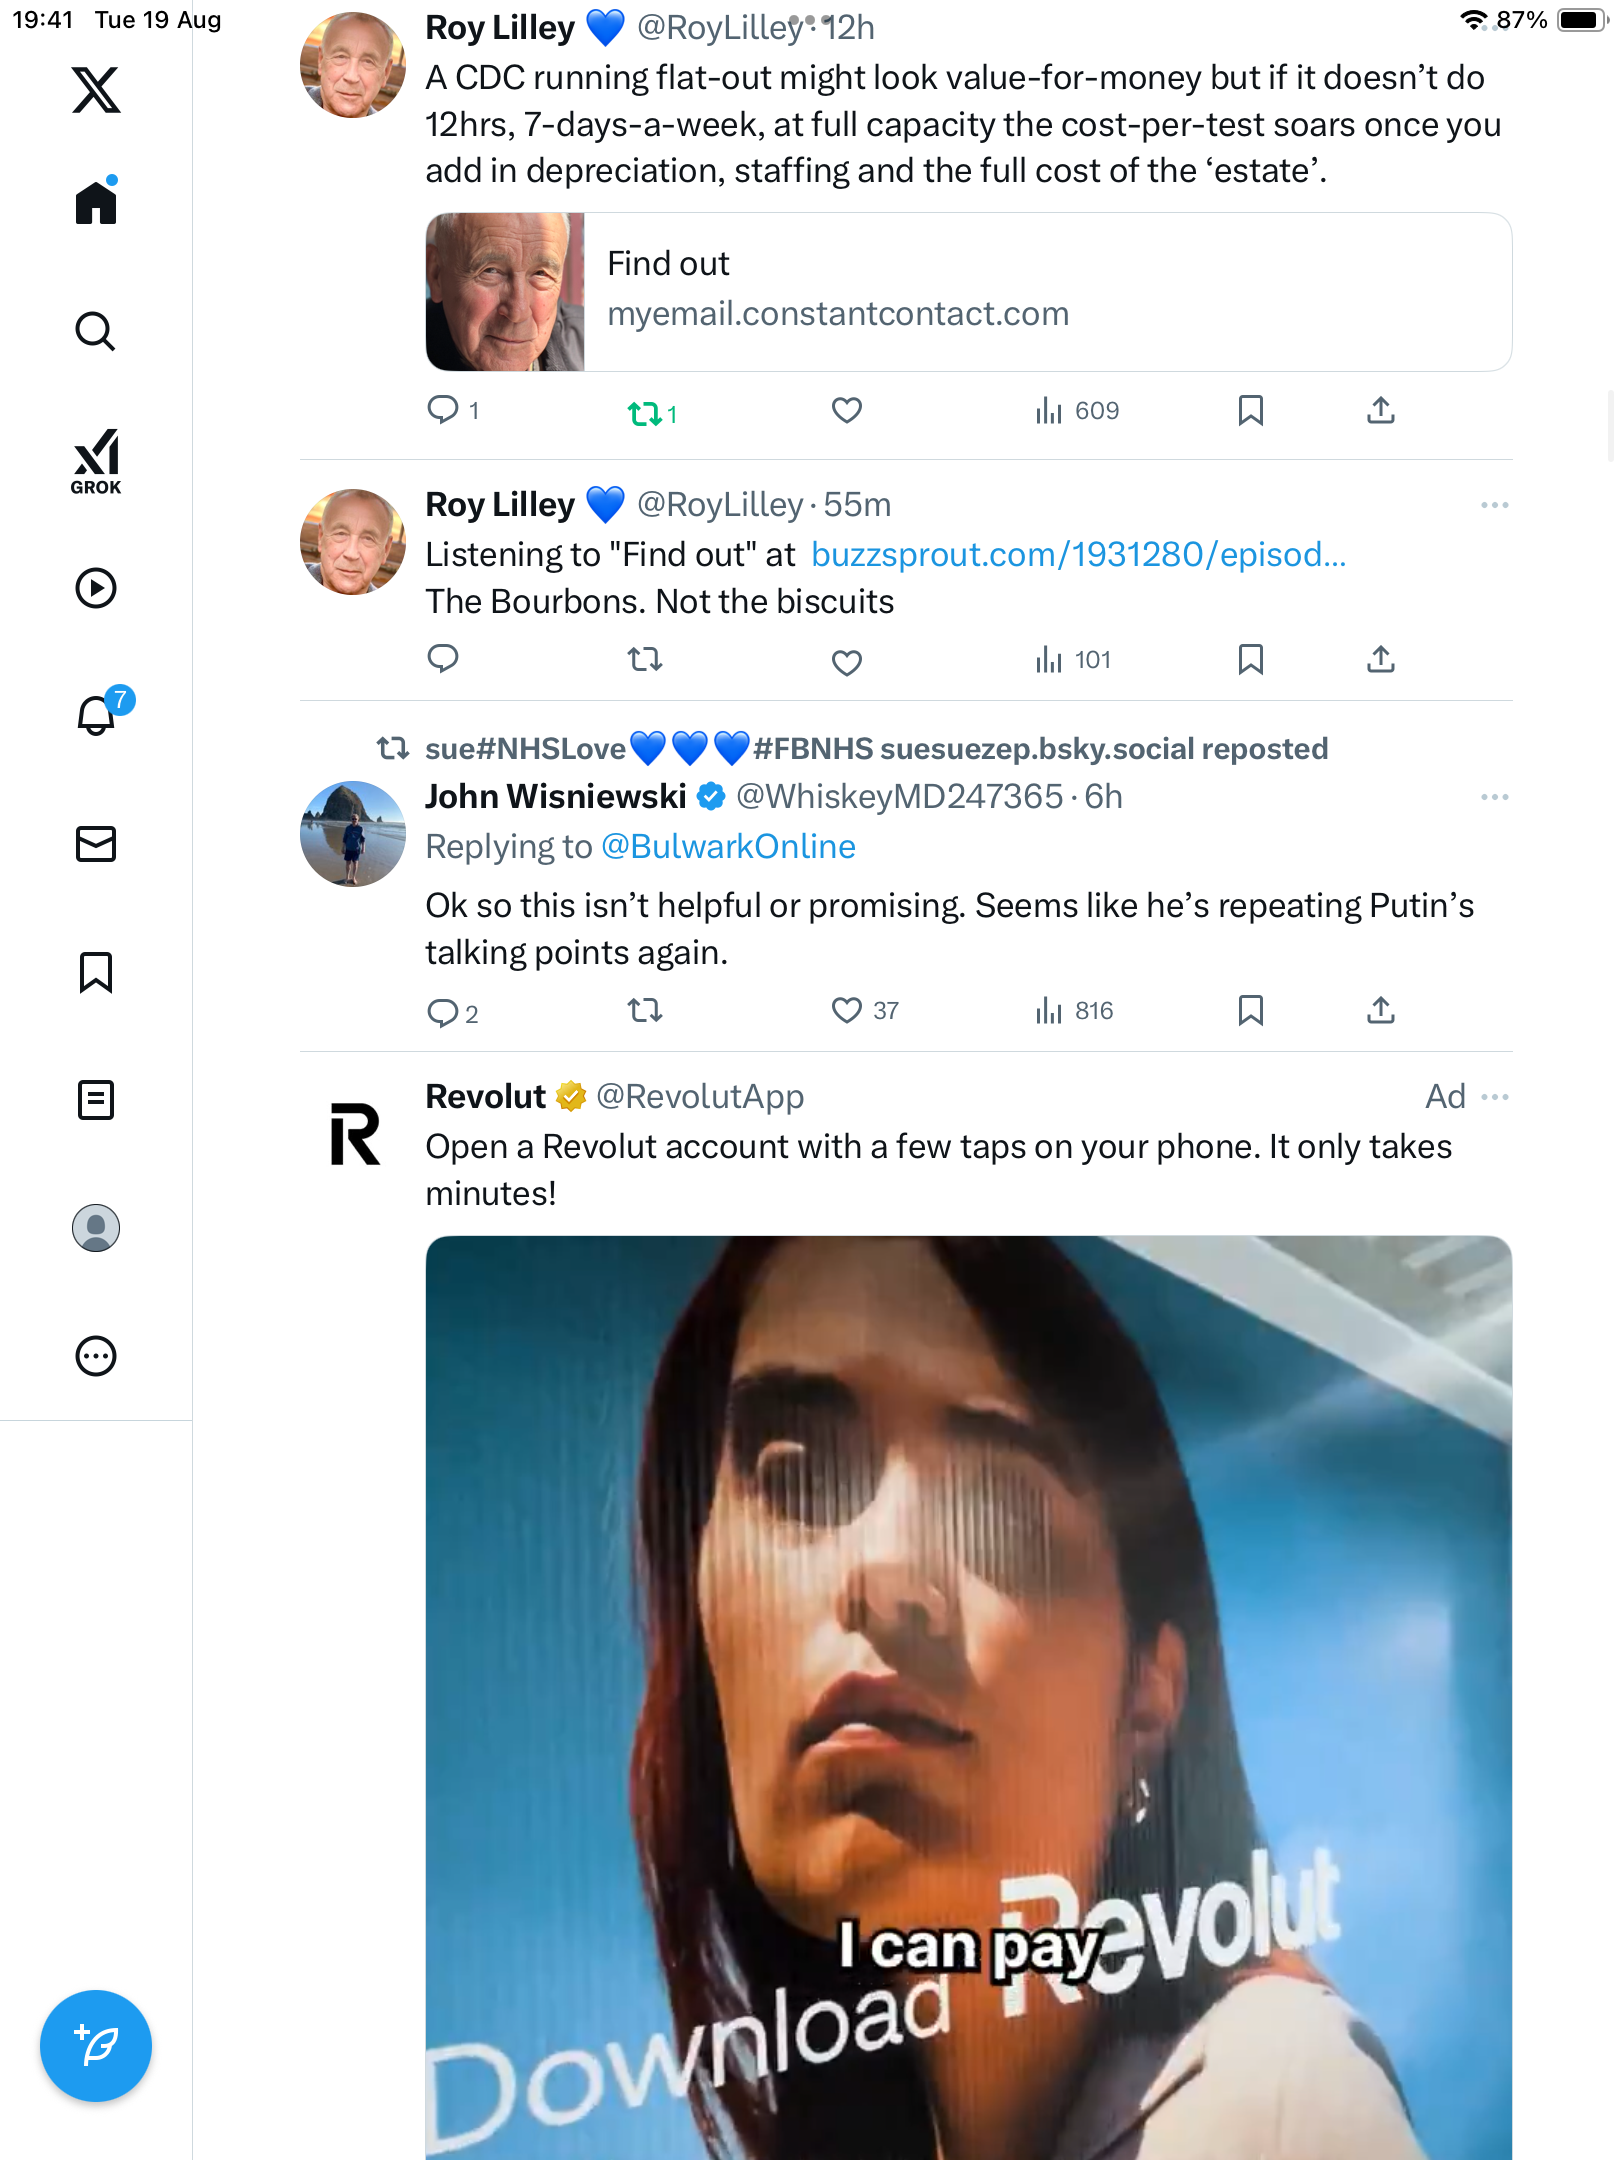
Task: Open more options on John Wisniewski's post
Action: 1495,797
